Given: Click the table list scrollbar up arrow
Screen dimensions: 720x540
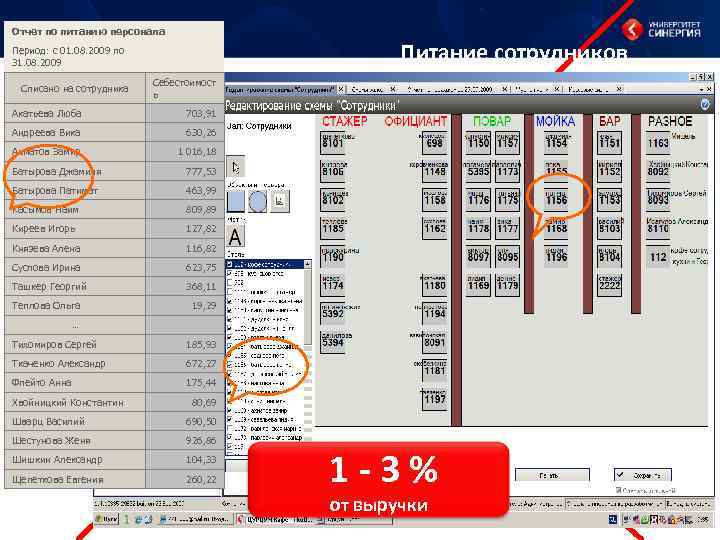Looking at the screenshot, I should [x=307, y=264].
